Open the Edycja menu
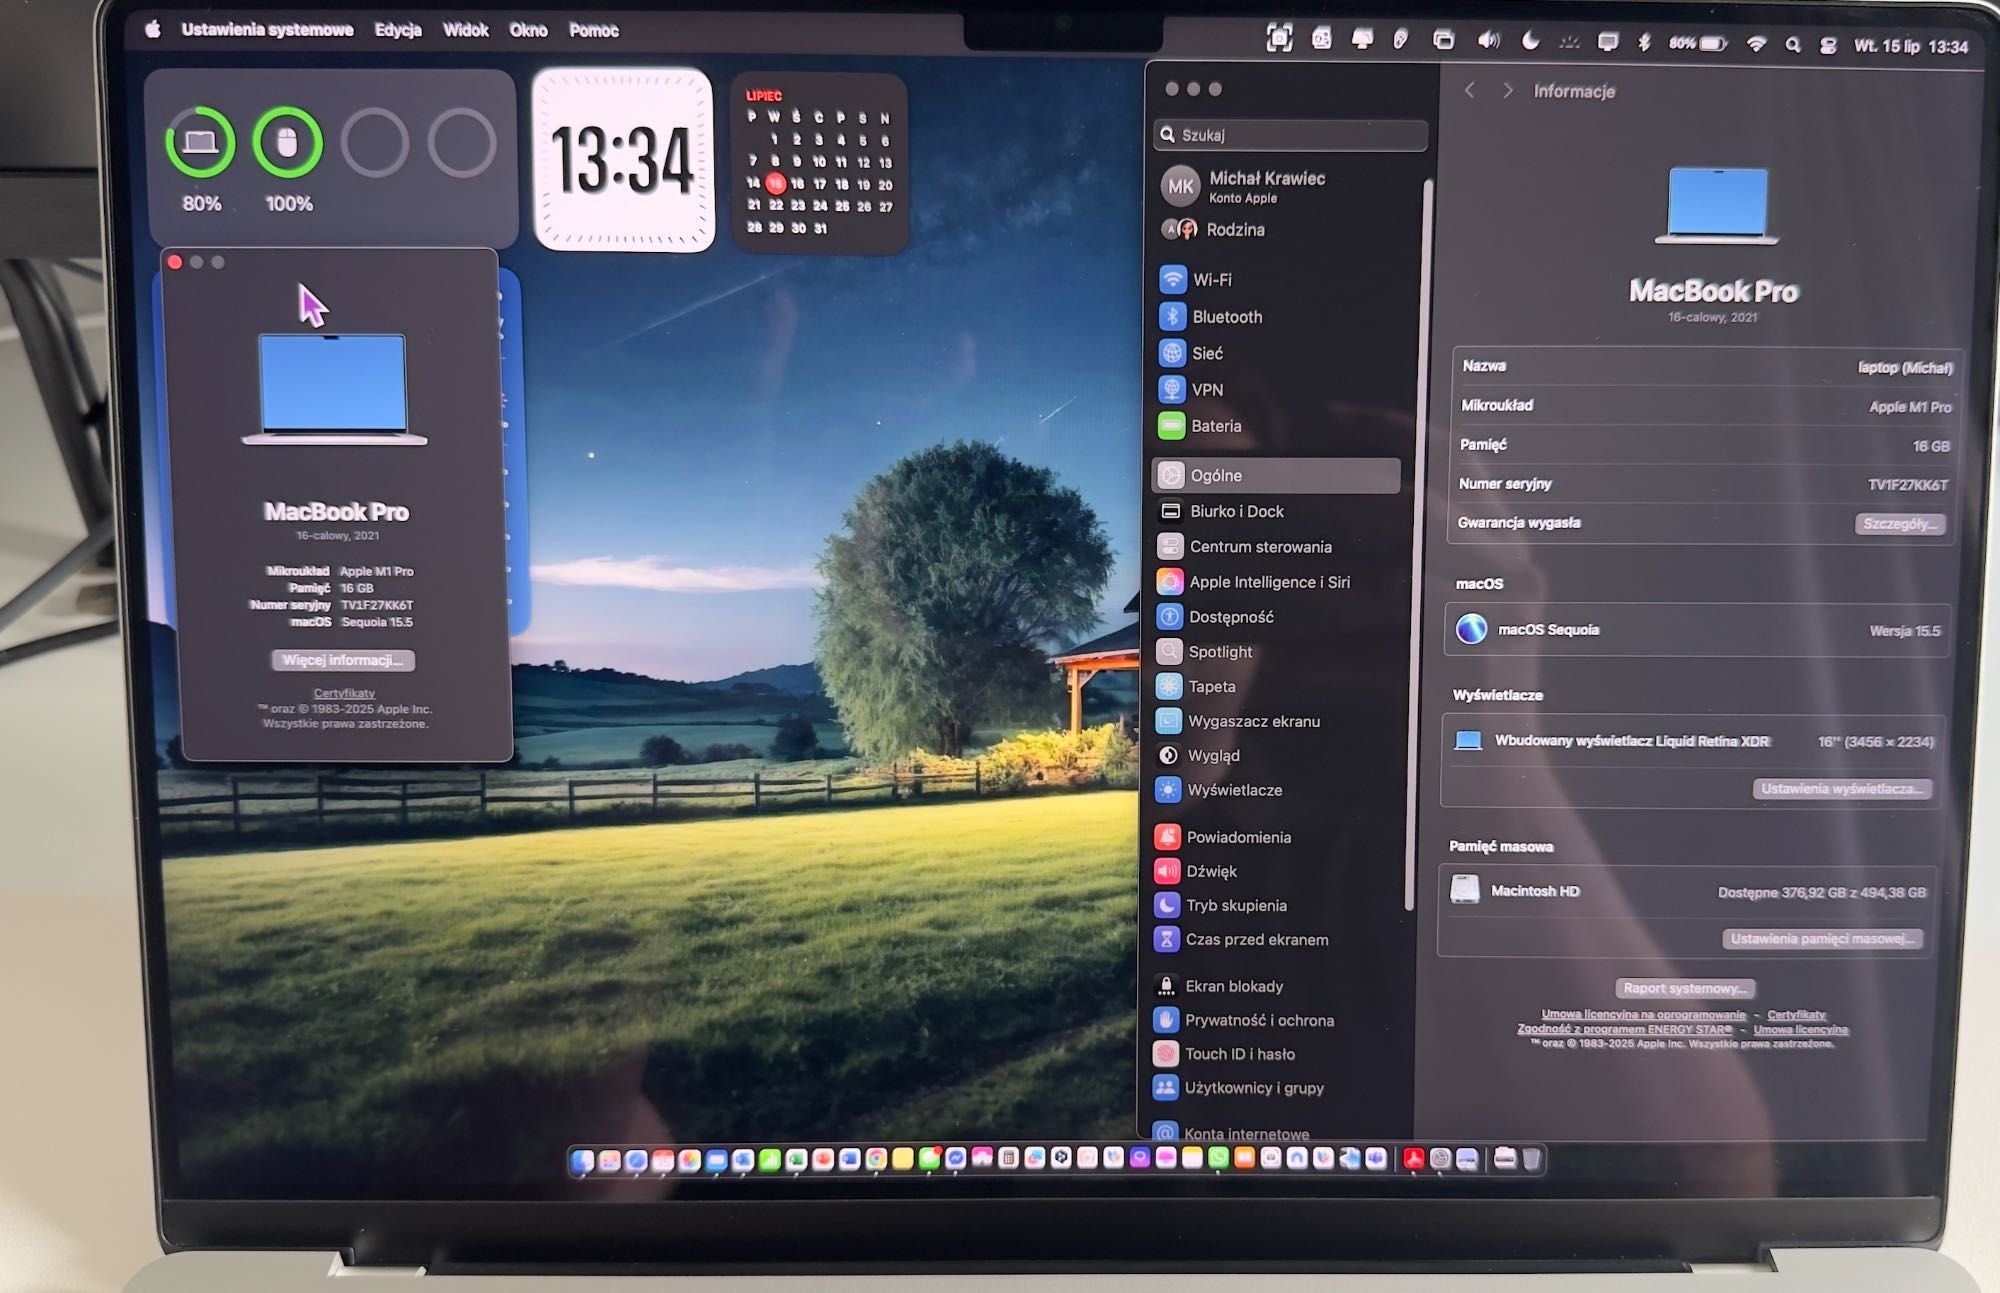This screenshot has height=1293, width=2000. click(x=398, y=30)
